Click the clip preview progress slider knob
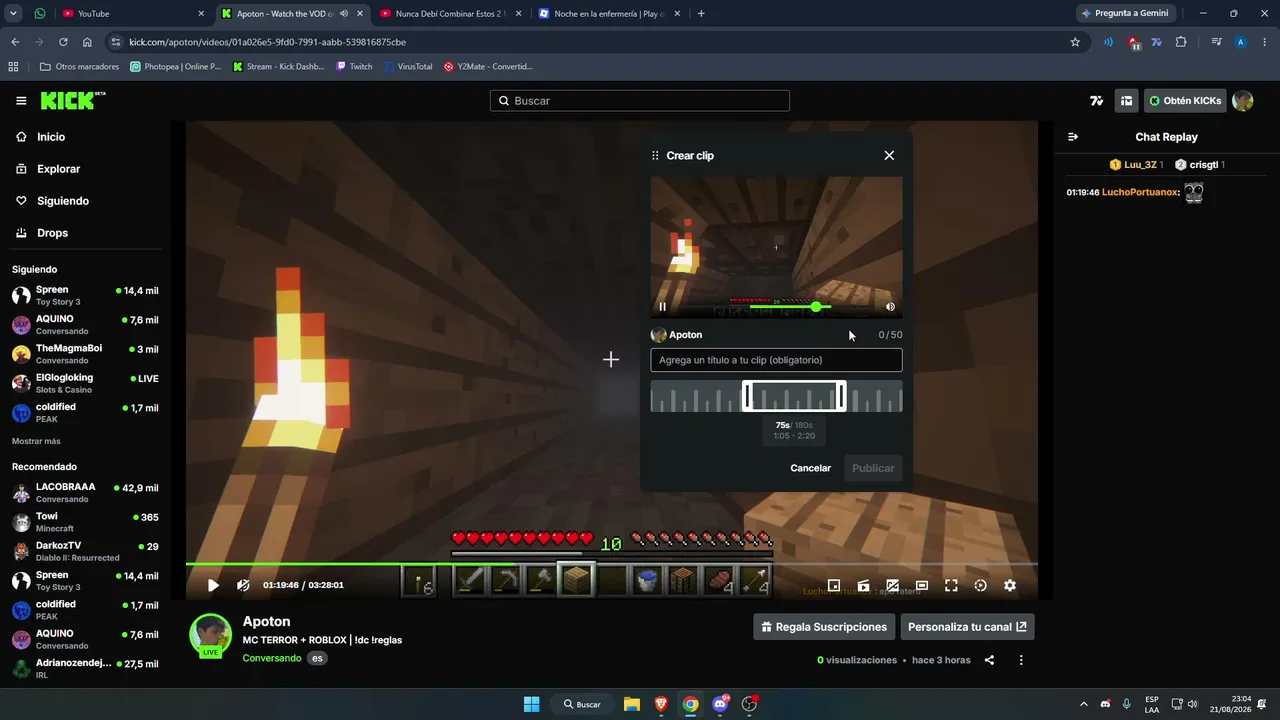The image size is (1280, 720). coord(817,307)
